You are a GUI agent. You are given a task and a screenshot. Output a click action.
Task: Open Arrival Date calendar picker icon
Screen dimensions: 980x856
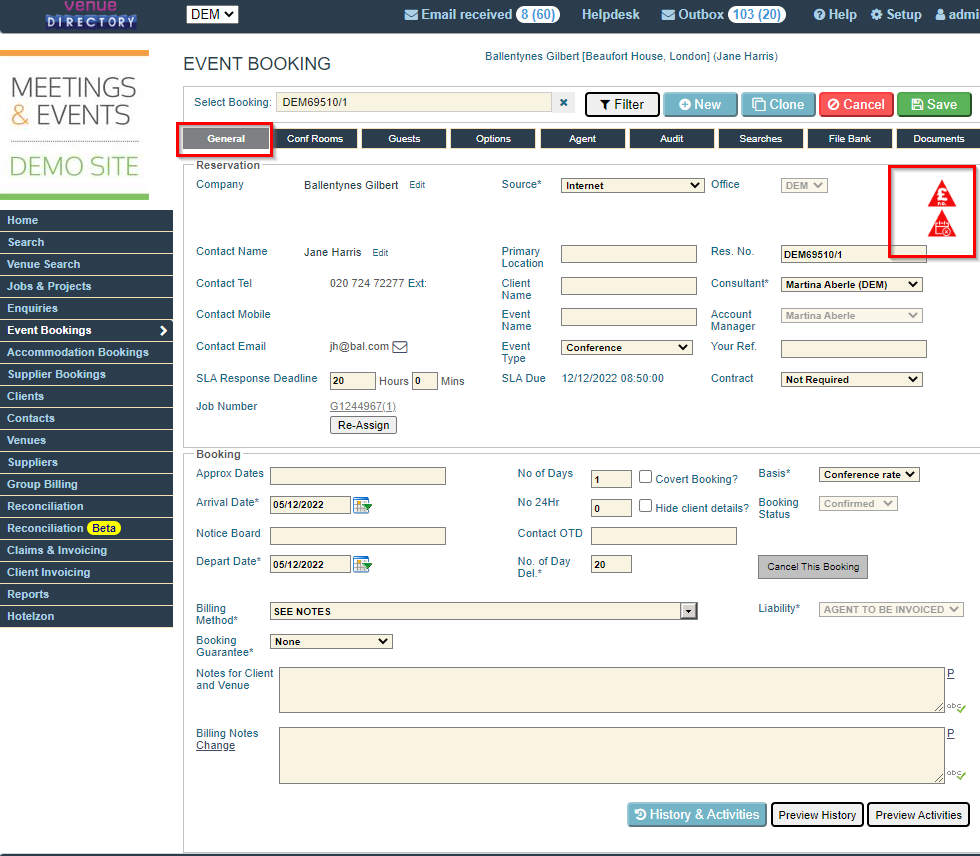(x=362, y=505)
